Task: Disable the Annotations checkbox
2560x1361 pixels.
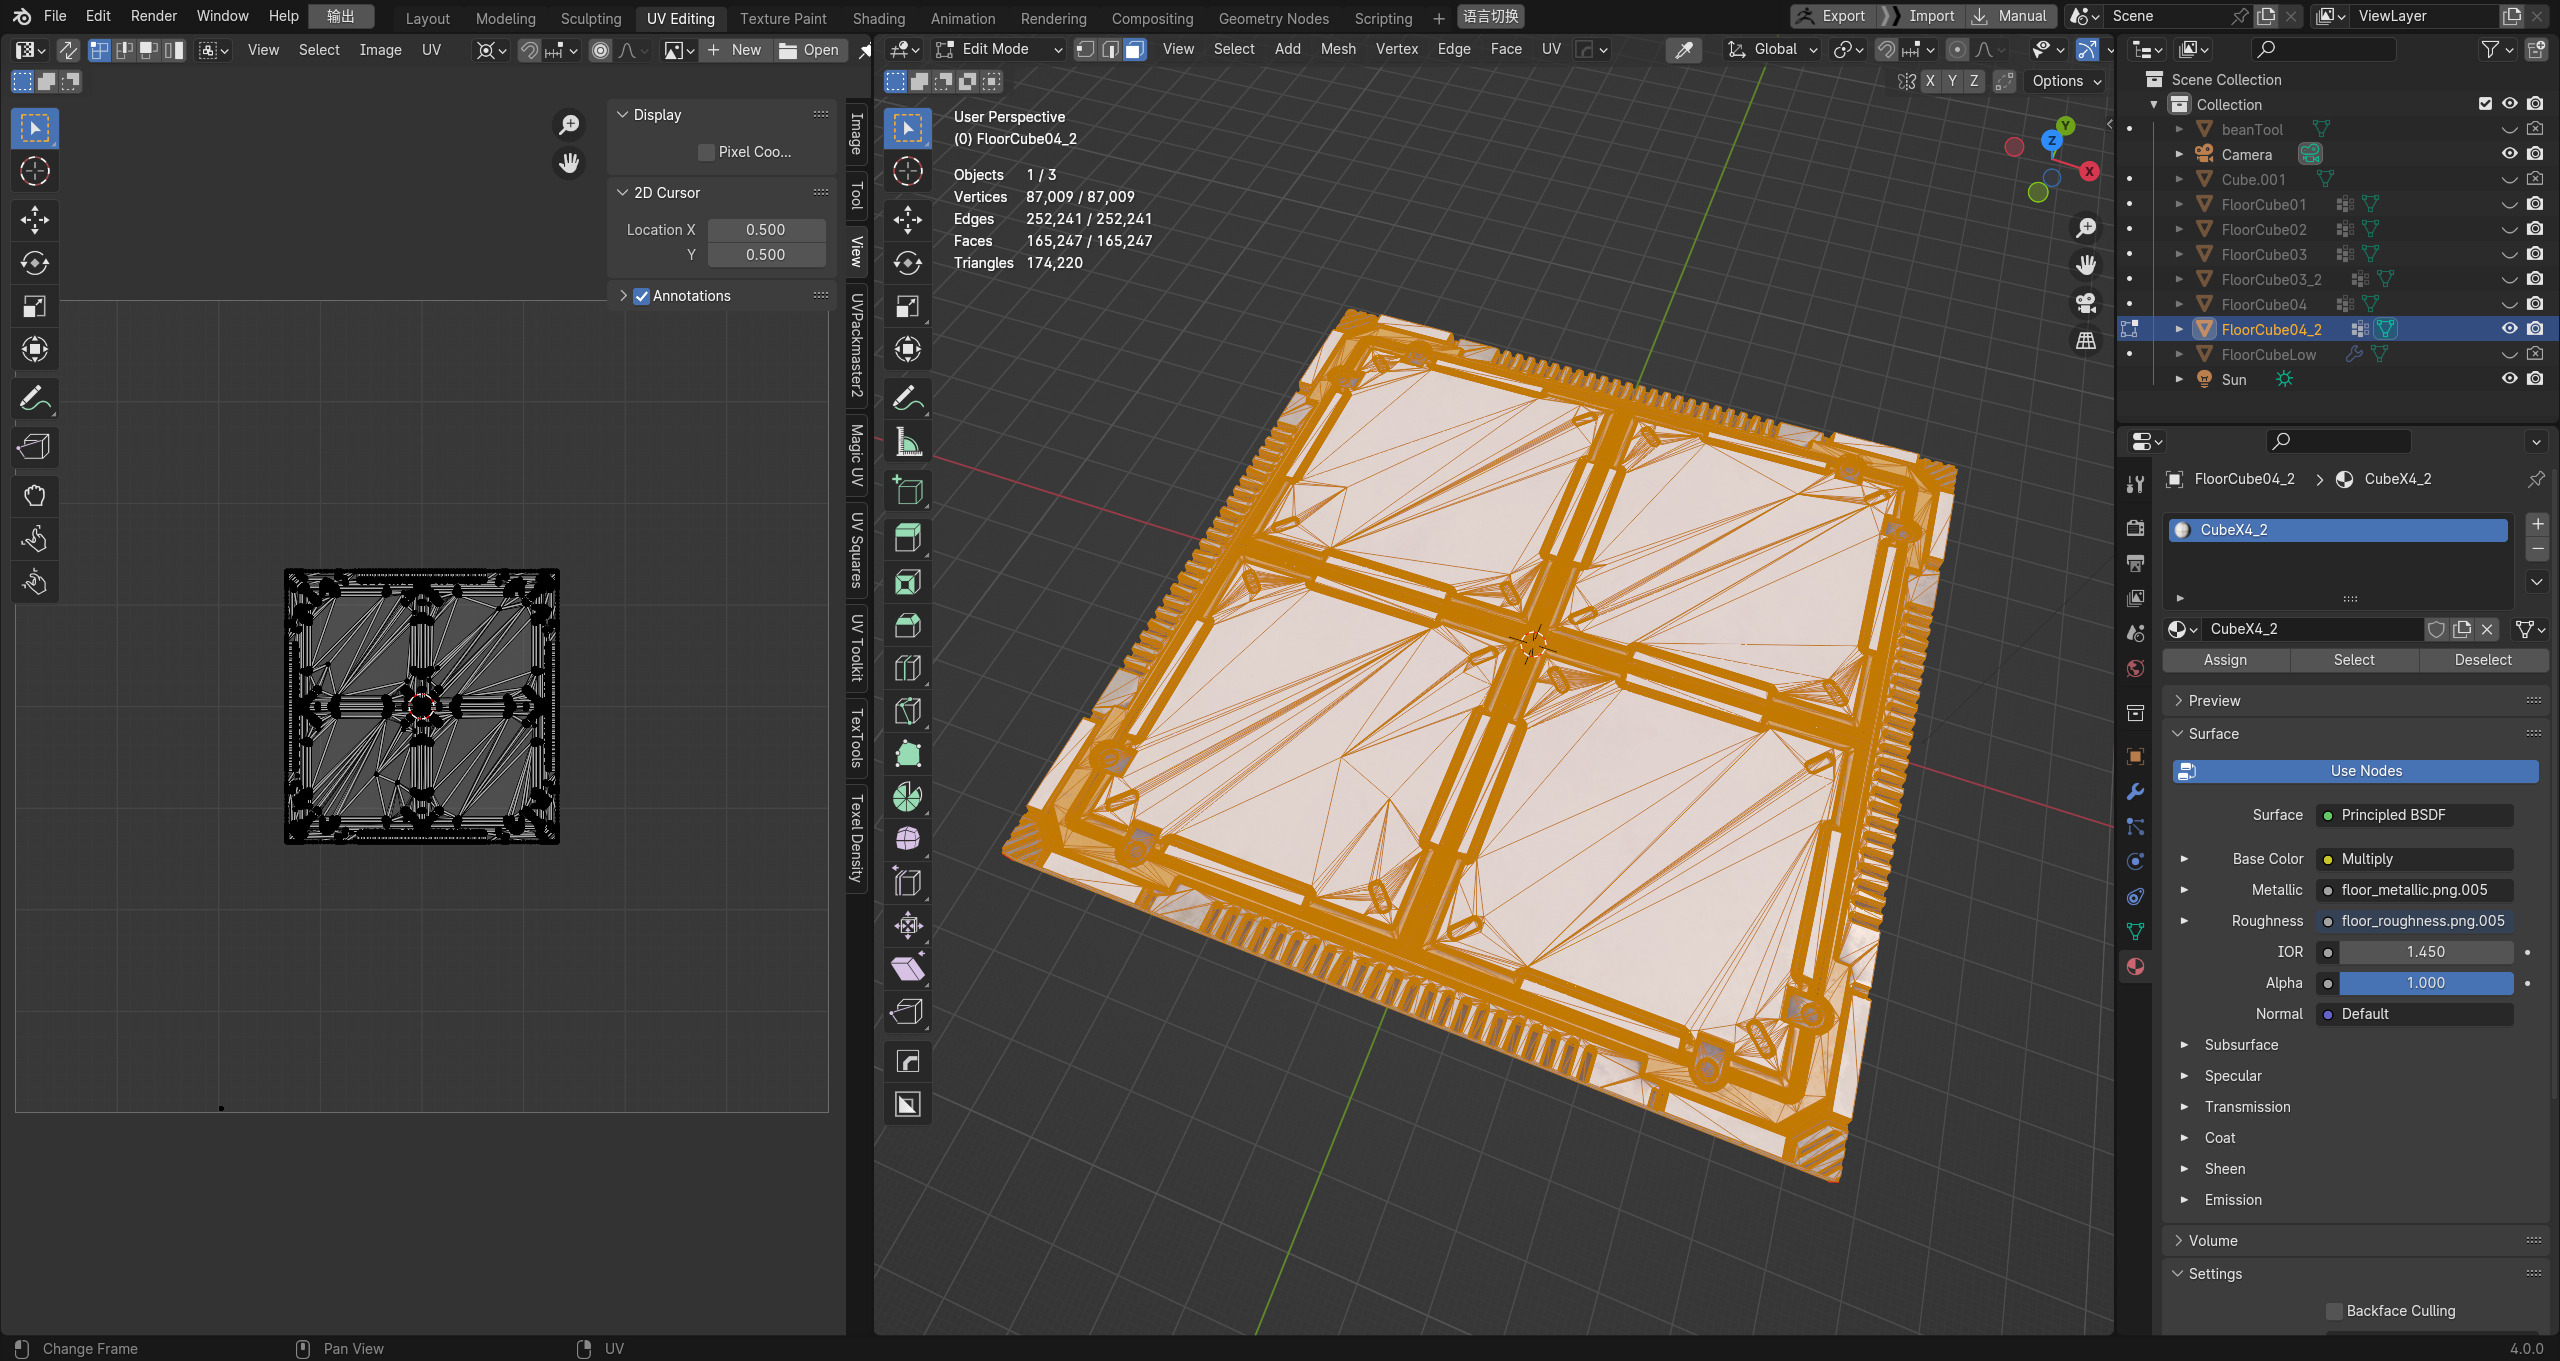Action: click(x=642, y=296)
